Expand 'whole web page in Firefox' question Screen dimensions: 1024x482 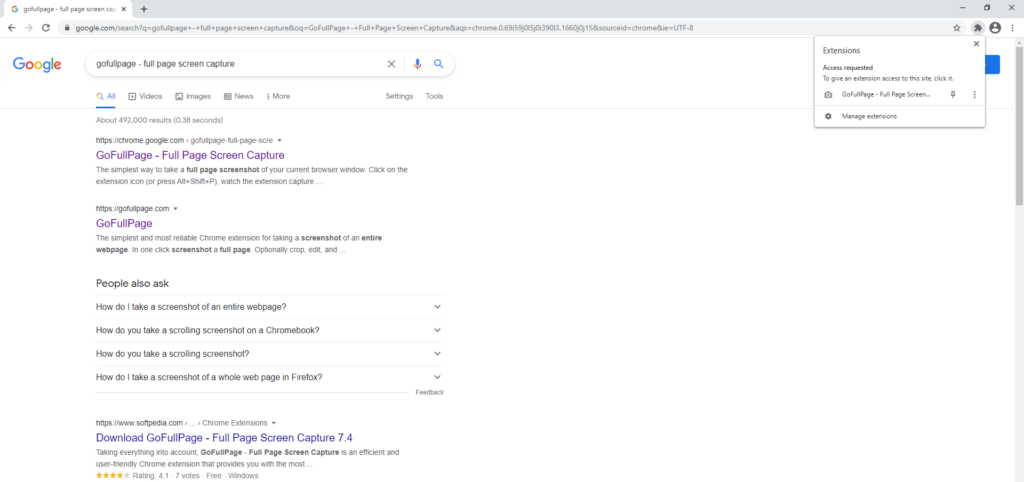(270, 378)
